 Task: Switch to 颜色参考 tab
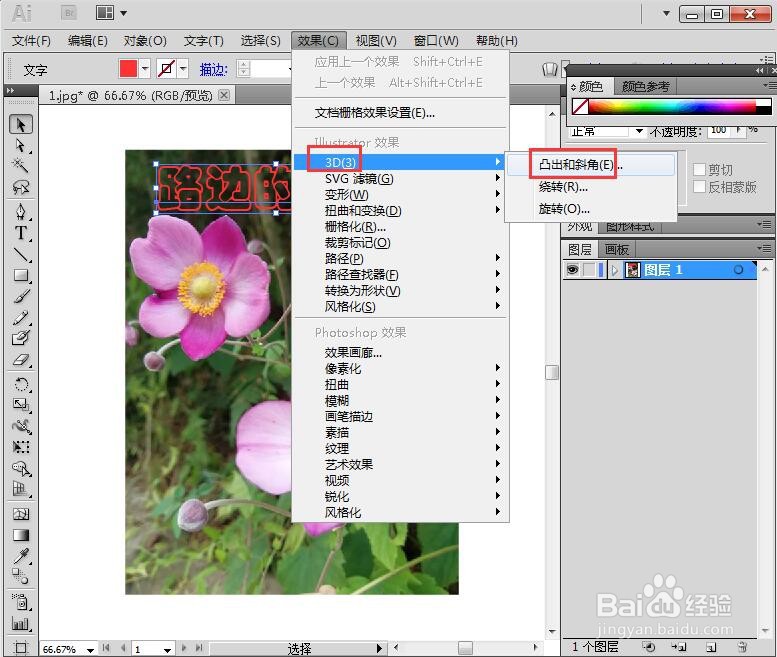[645, 87]
